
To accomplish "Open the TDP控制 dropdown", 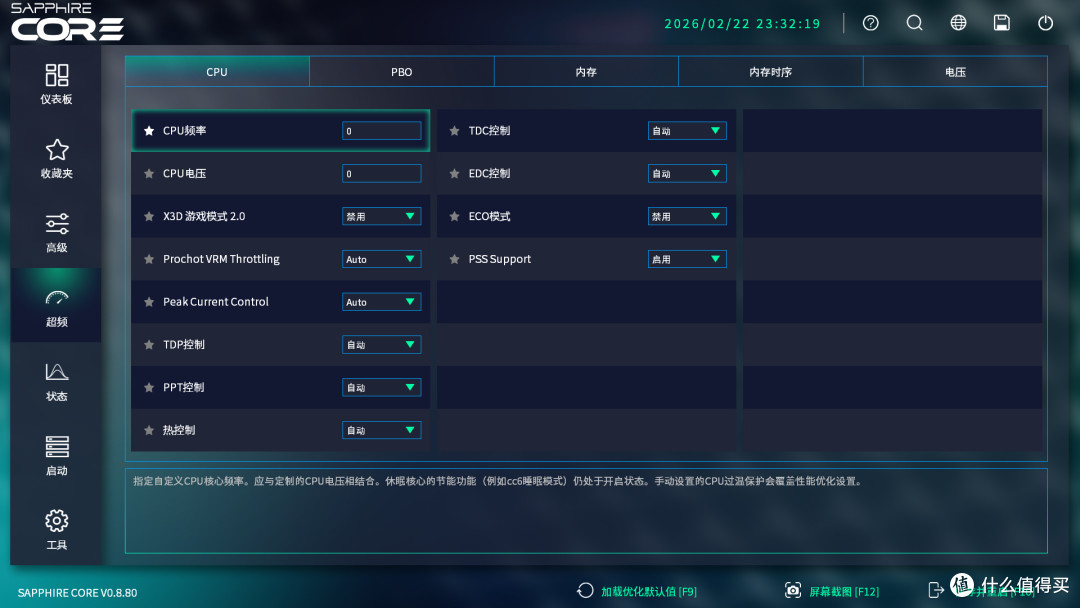I will point(382,344).
